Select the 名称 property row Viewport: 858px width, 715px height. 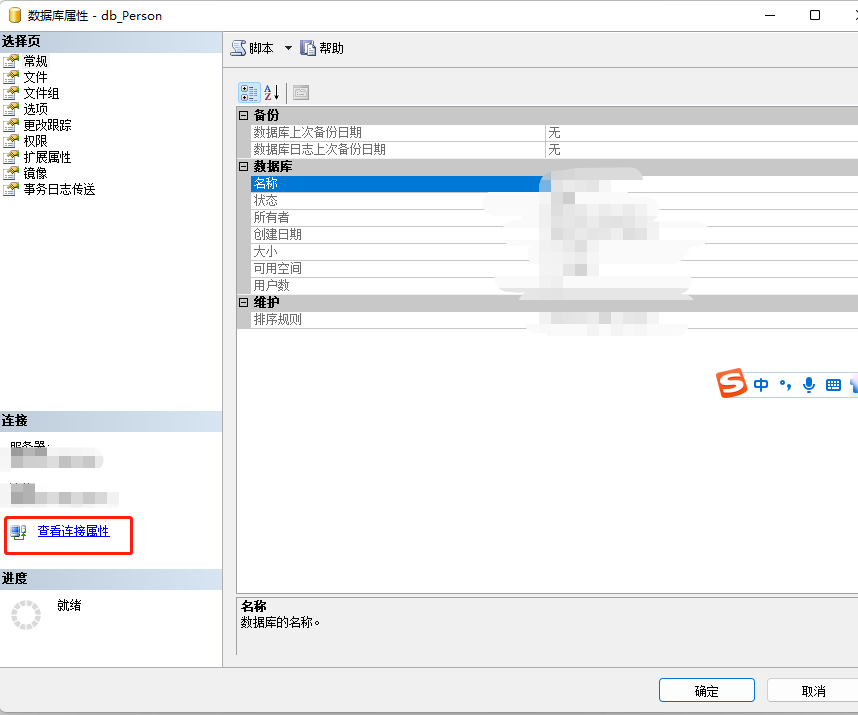[x=554, y=183]
